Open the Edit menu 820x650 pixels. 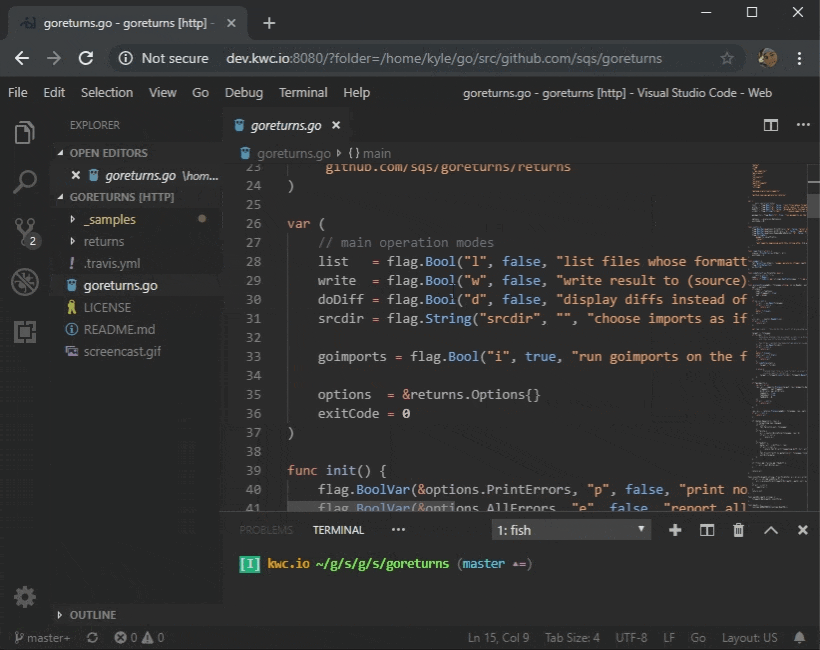coord(54,93)
